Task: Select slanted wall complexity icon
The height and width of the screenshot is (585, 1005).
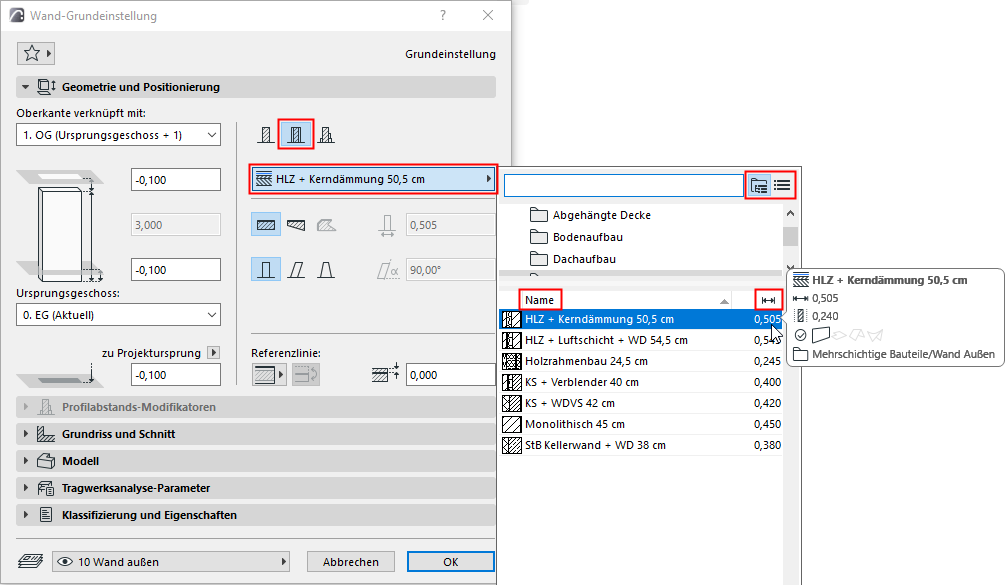Action: point(296,270)
